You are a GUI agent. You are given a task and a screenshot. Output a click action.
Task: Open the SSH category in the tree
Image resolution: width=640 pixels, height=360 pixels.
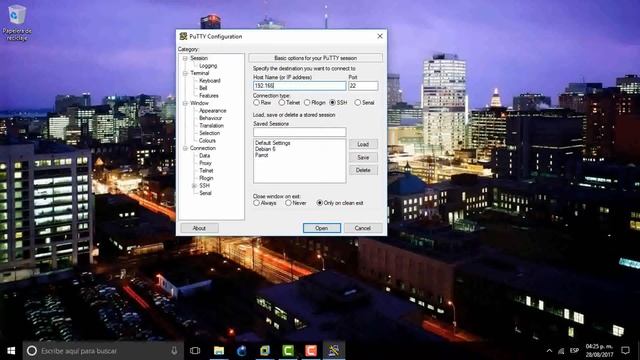click(x=204, y=186)
